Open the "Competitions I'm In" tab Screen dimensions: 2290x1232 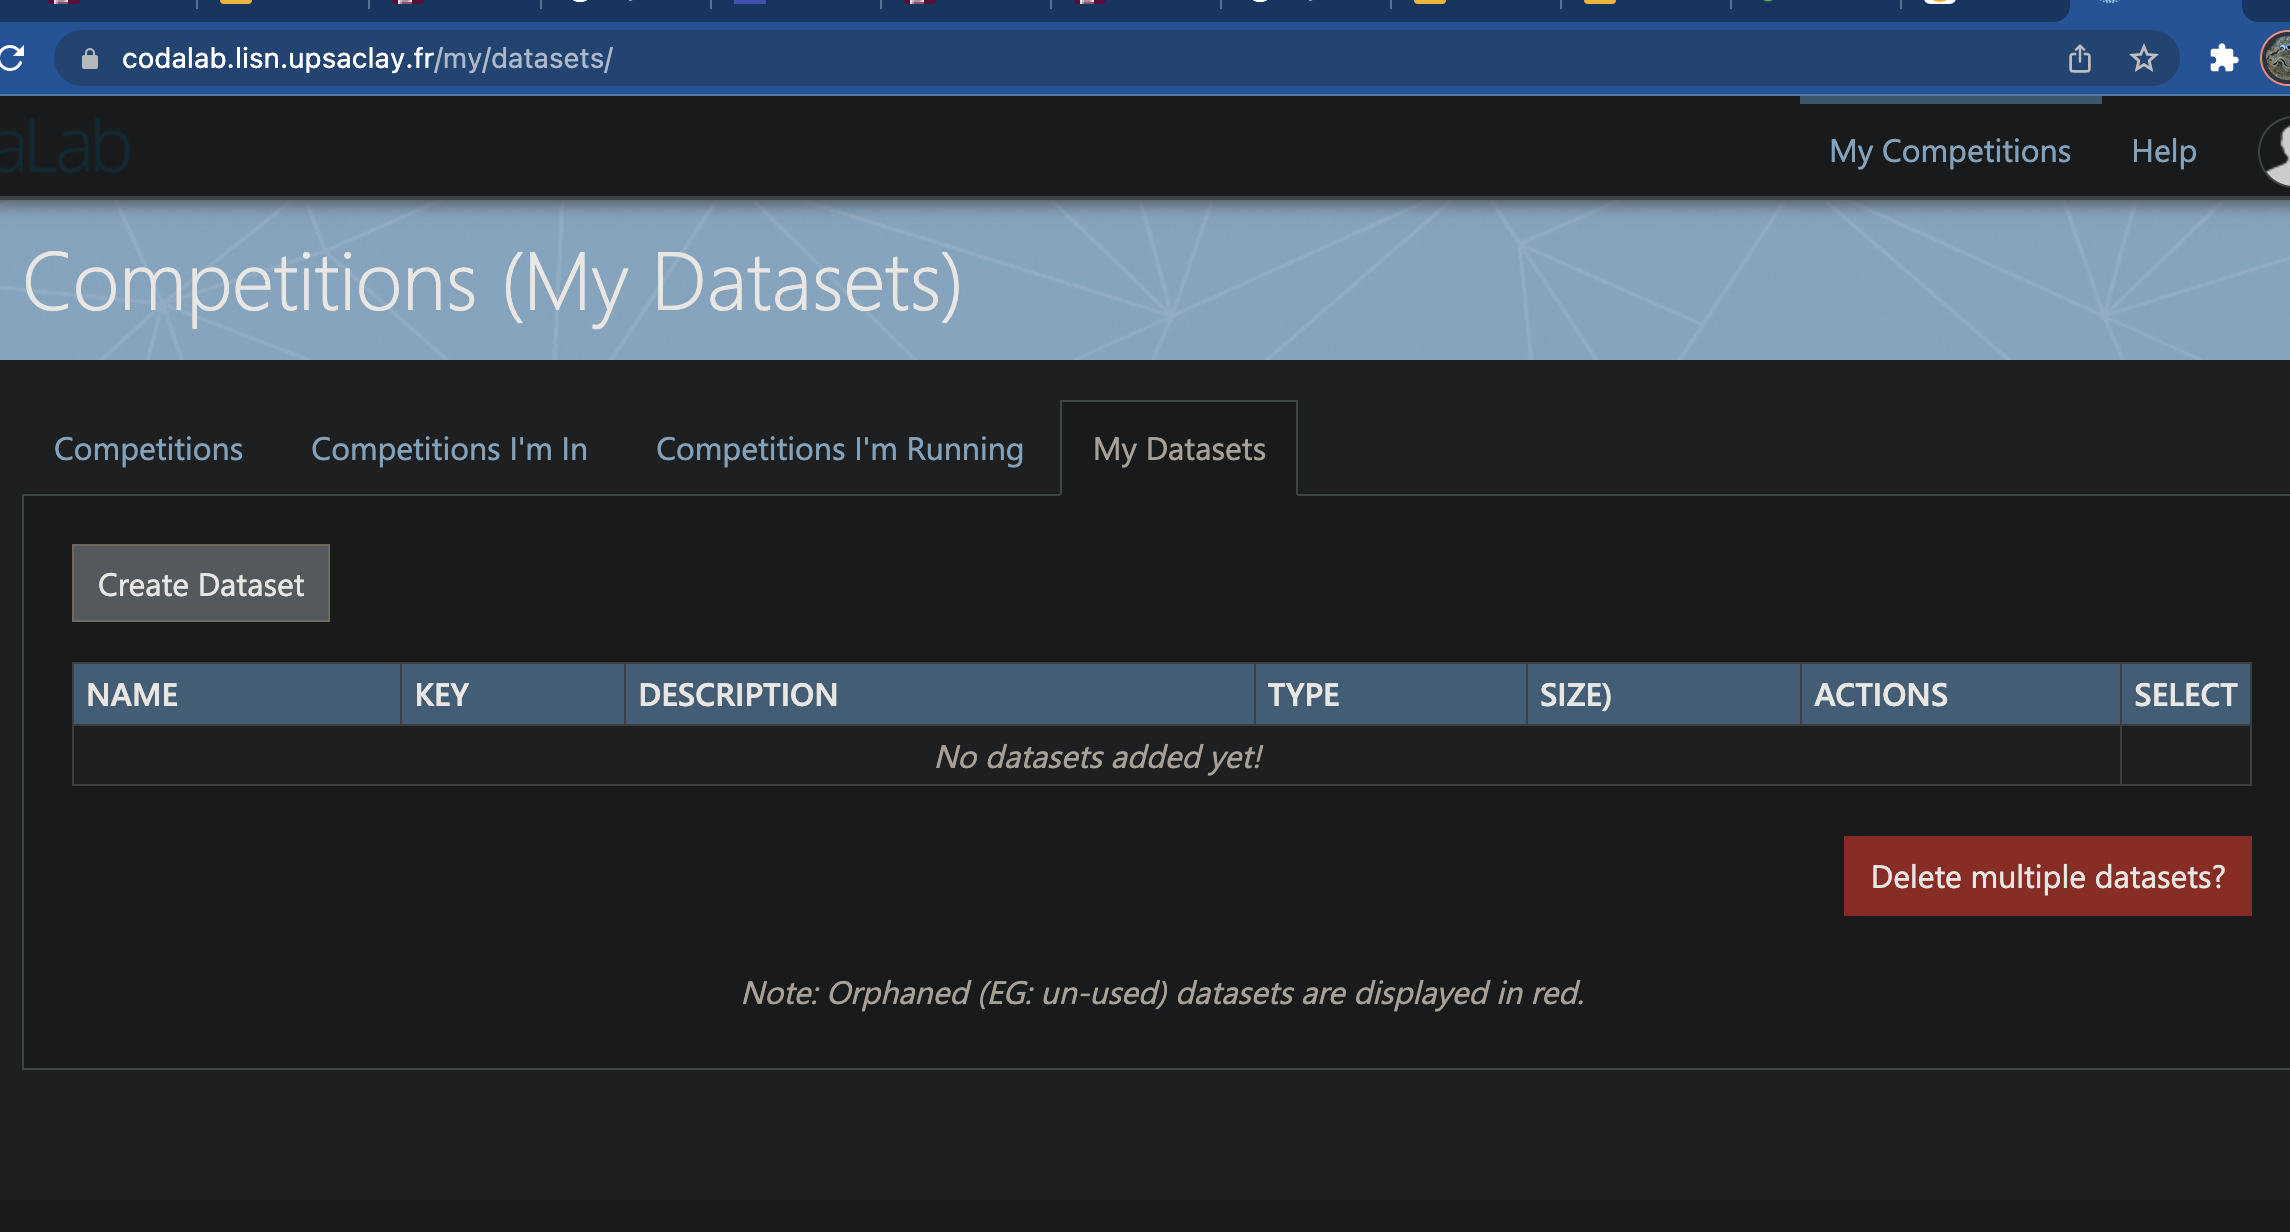[x=449, y=449]
